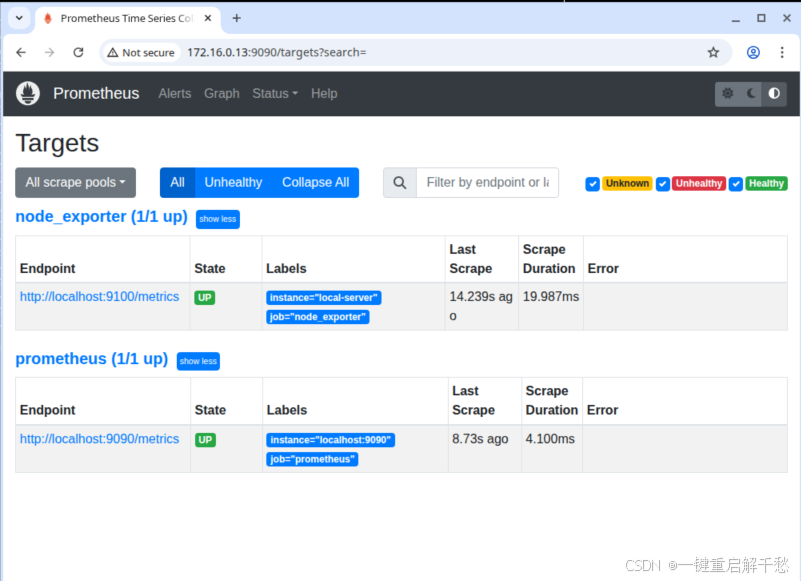Open the Graph page
801x581 pixels.
point(222,94)
